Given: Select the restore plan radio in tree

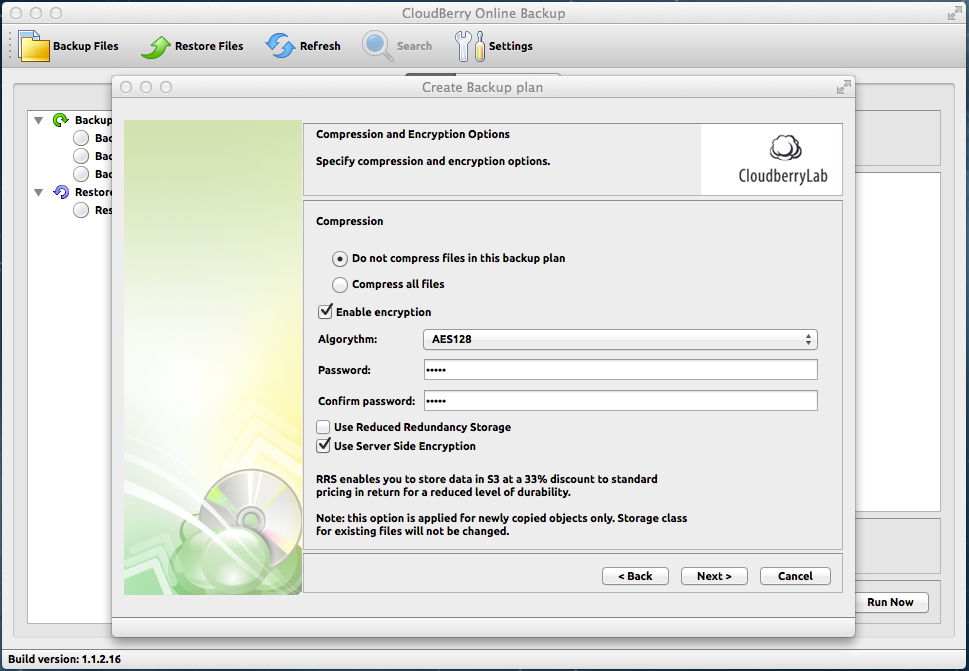Looking at the screenshot, I should pyautogui.click(x=81, y=210).
